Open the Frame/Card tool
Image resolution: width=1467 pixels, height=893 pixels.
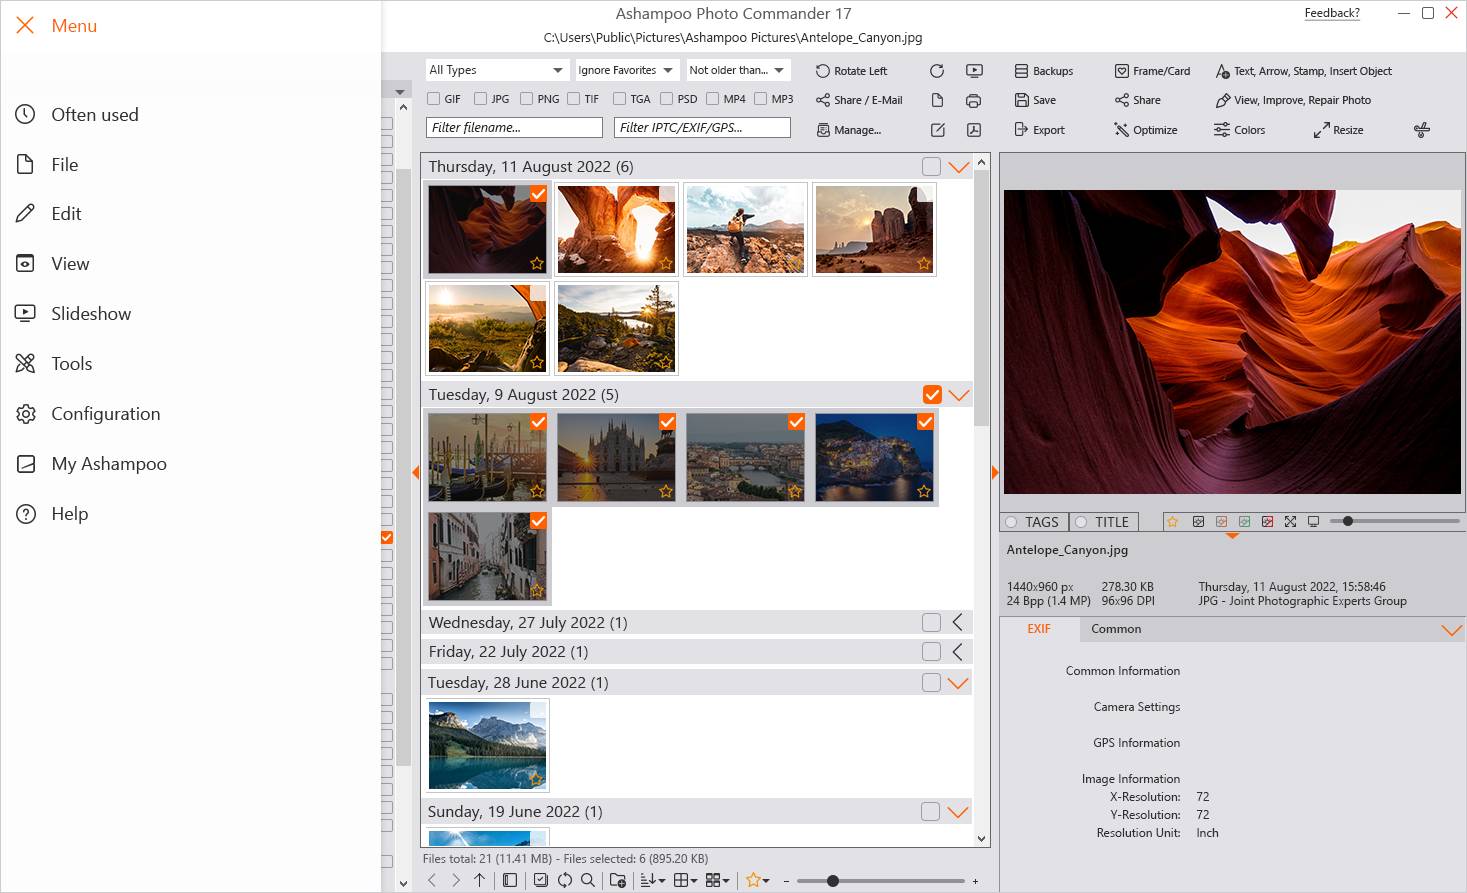coord(1152,70)
